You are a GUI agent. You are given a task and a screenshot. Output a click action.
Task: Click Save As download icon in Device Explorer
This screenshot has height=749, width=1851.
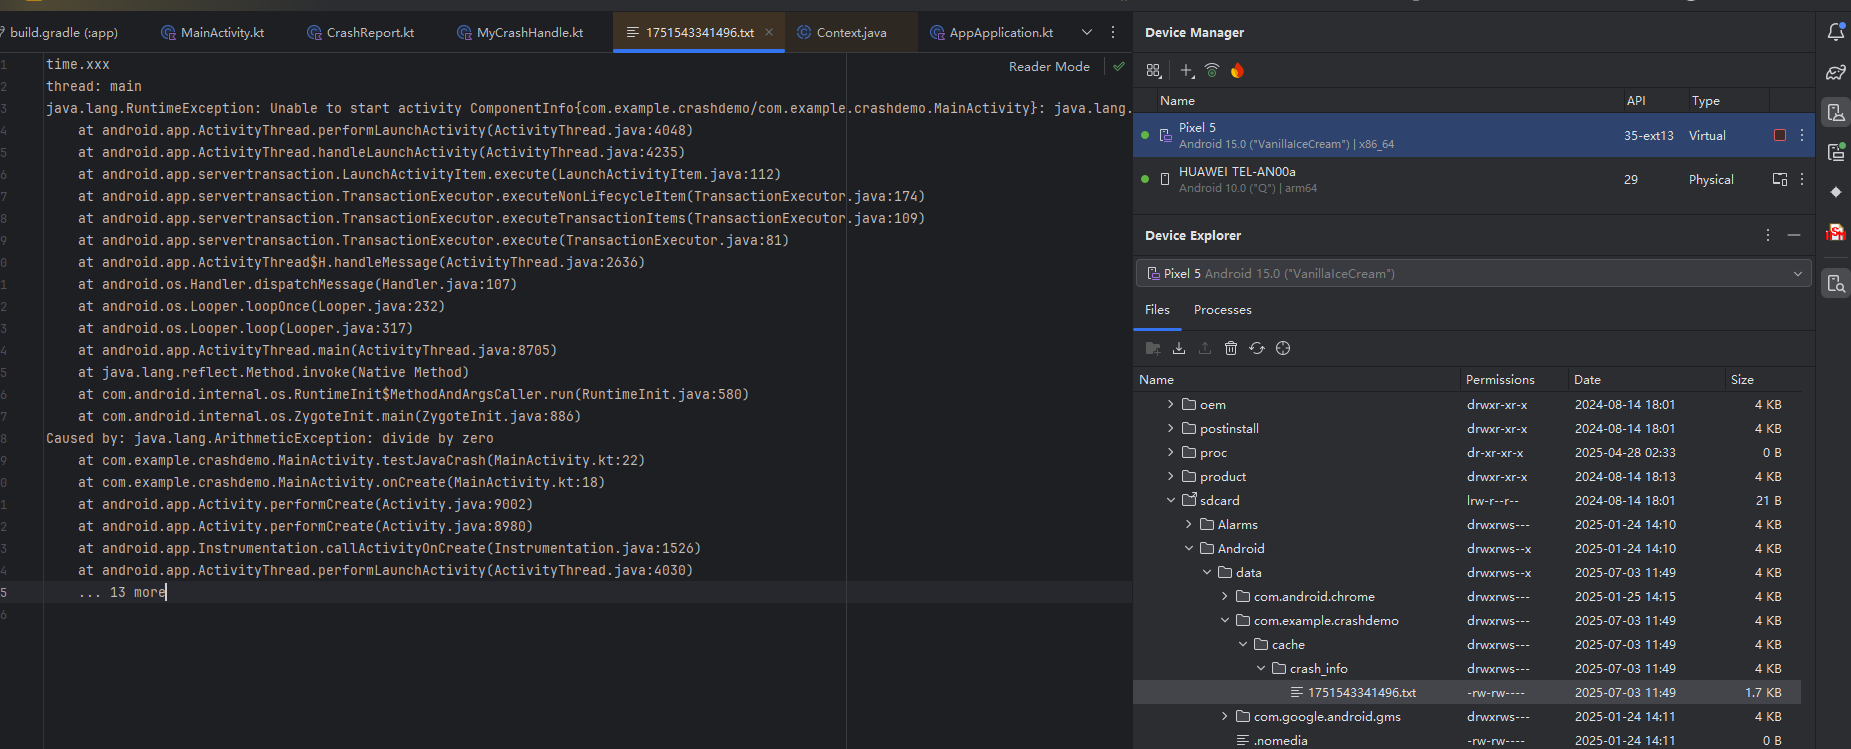coord(1179,348)
